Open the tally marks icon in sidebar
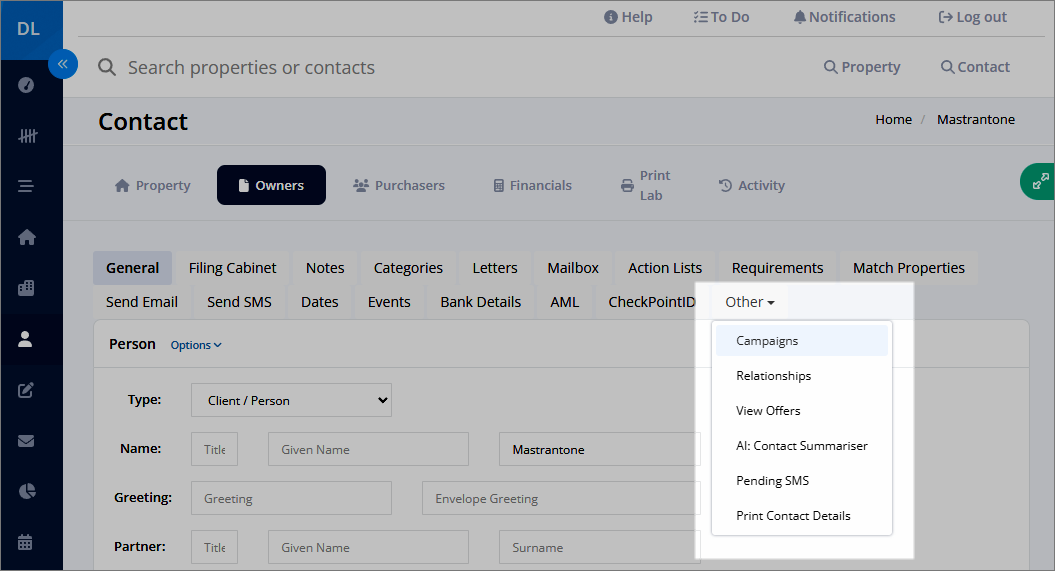 pos(27,136)
